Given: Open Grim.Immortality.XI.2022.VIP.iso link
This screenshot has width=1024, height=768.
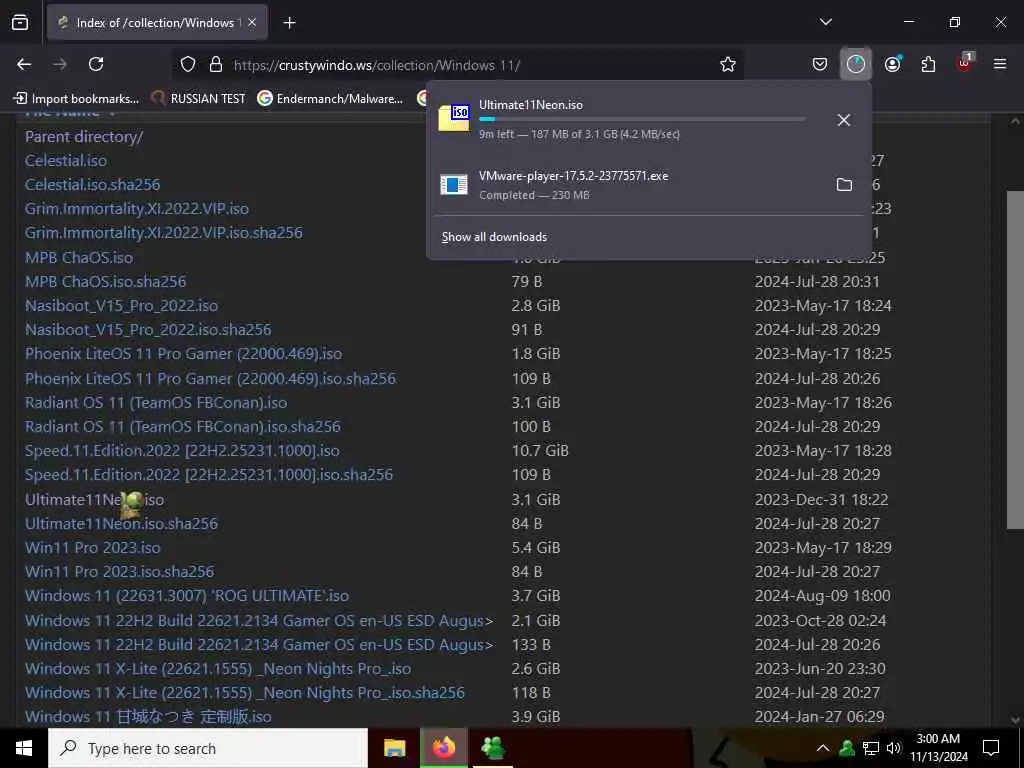Looking at the screenshot, I should [136, 209].
